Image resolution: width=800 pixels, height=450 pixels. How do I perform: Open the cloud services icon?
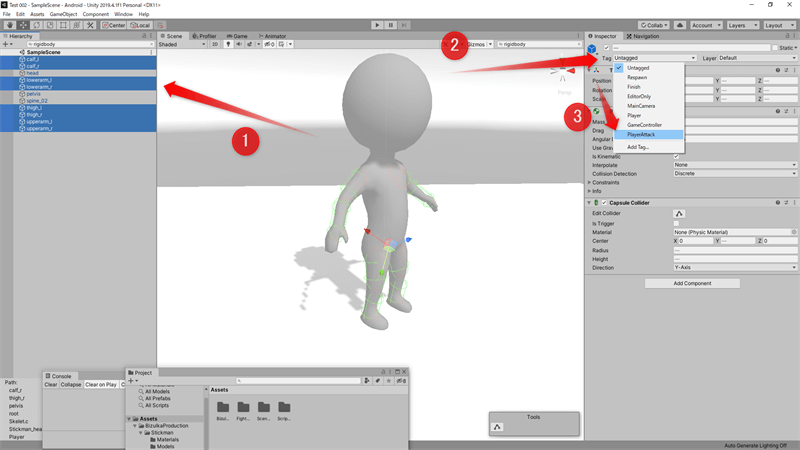point(680,25)
